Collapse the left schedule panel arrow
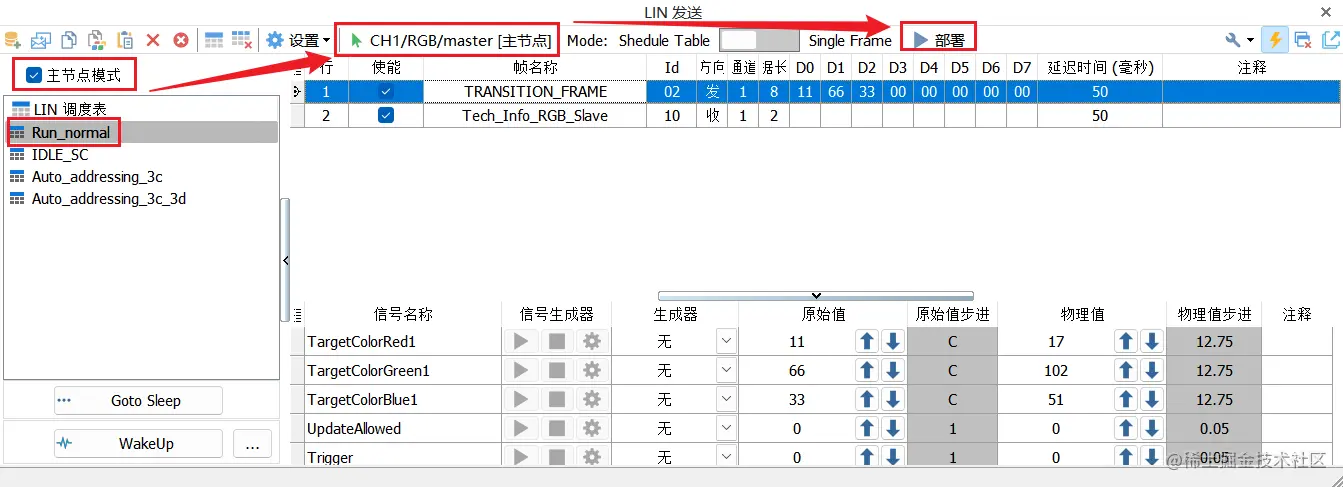The height and width of the screenshot is (487, 1343). (x=286, y=260)
